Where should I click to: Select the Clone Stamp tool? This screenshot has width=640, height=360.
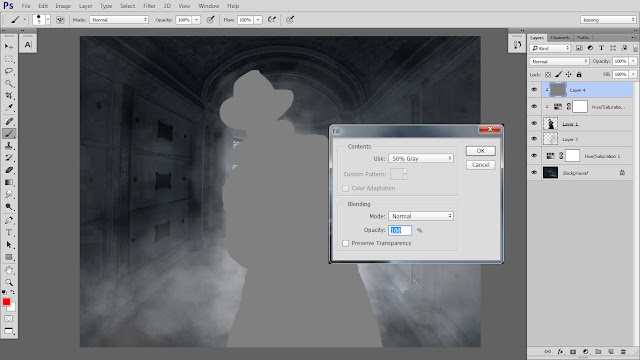(9, 146)
